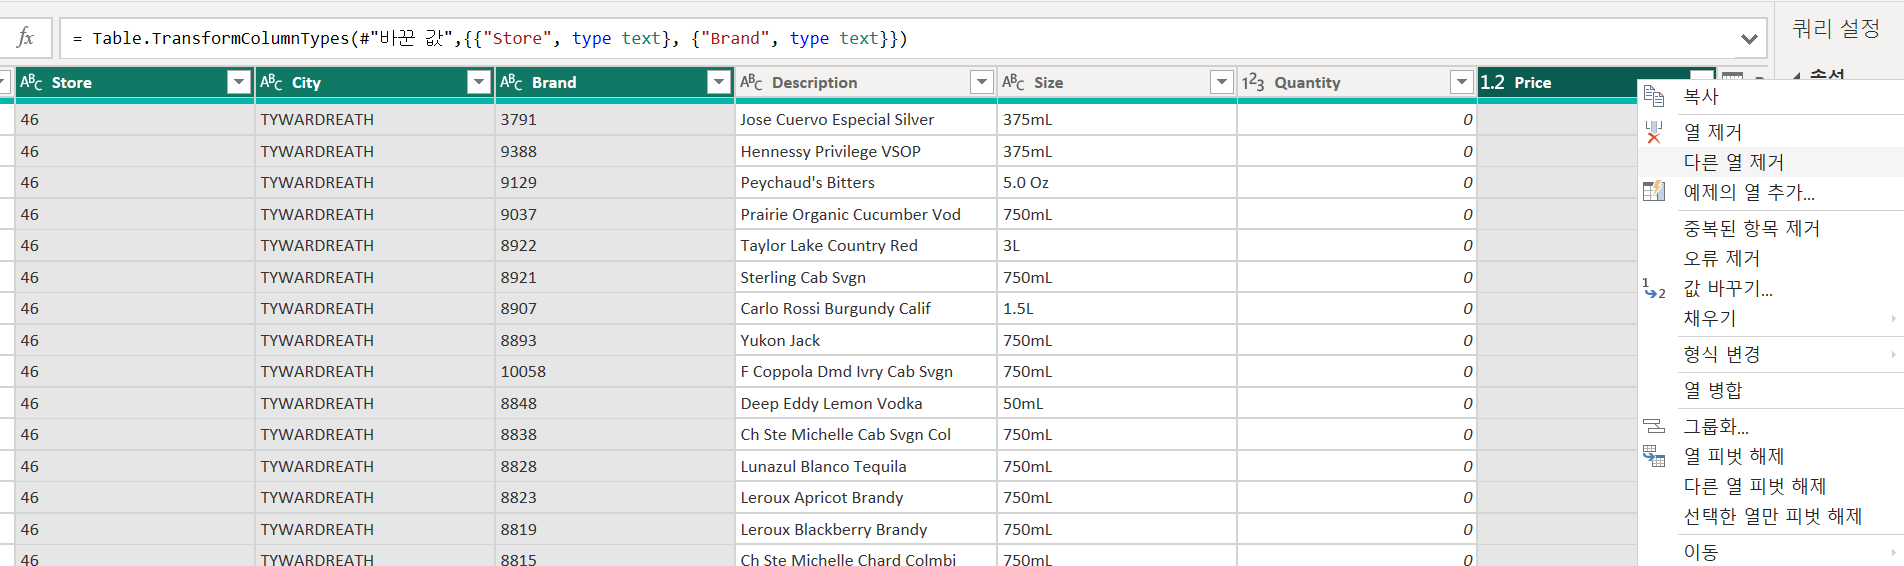Click 쿼리 설정 panel title
Viewport: 1904px width, 566px height.
click(x=1836, y=29)
